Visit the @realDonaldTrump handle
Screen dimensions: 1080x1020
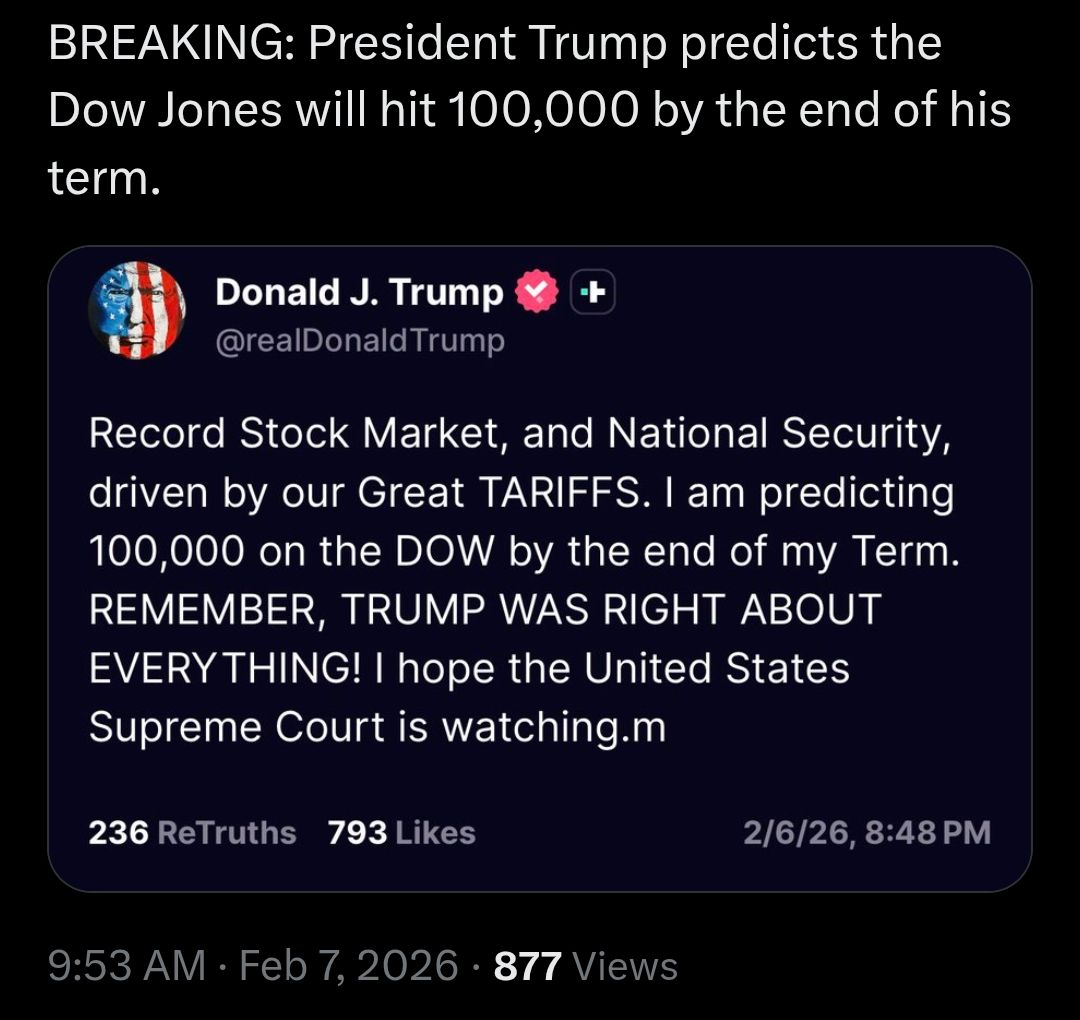[360, 341]
